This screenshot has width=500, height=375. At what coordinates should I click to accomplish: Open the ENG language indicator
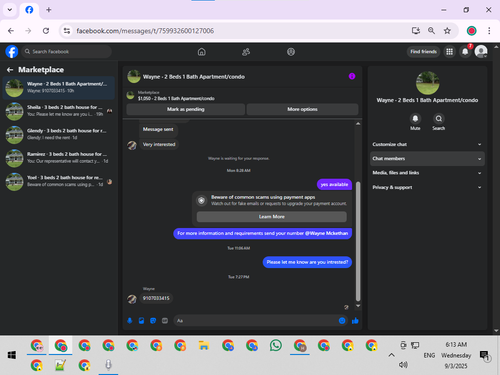[x=429, y=355]
